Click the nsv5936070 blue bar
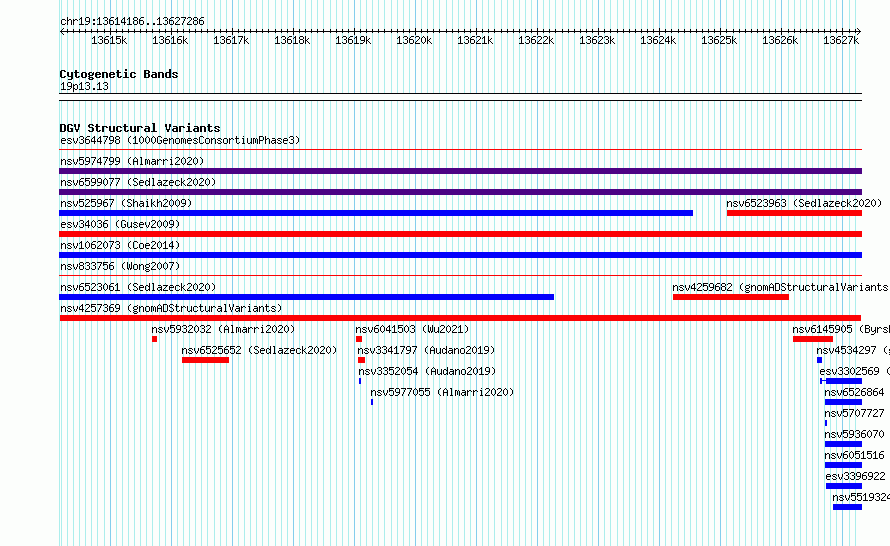 [x=843, y=444]
